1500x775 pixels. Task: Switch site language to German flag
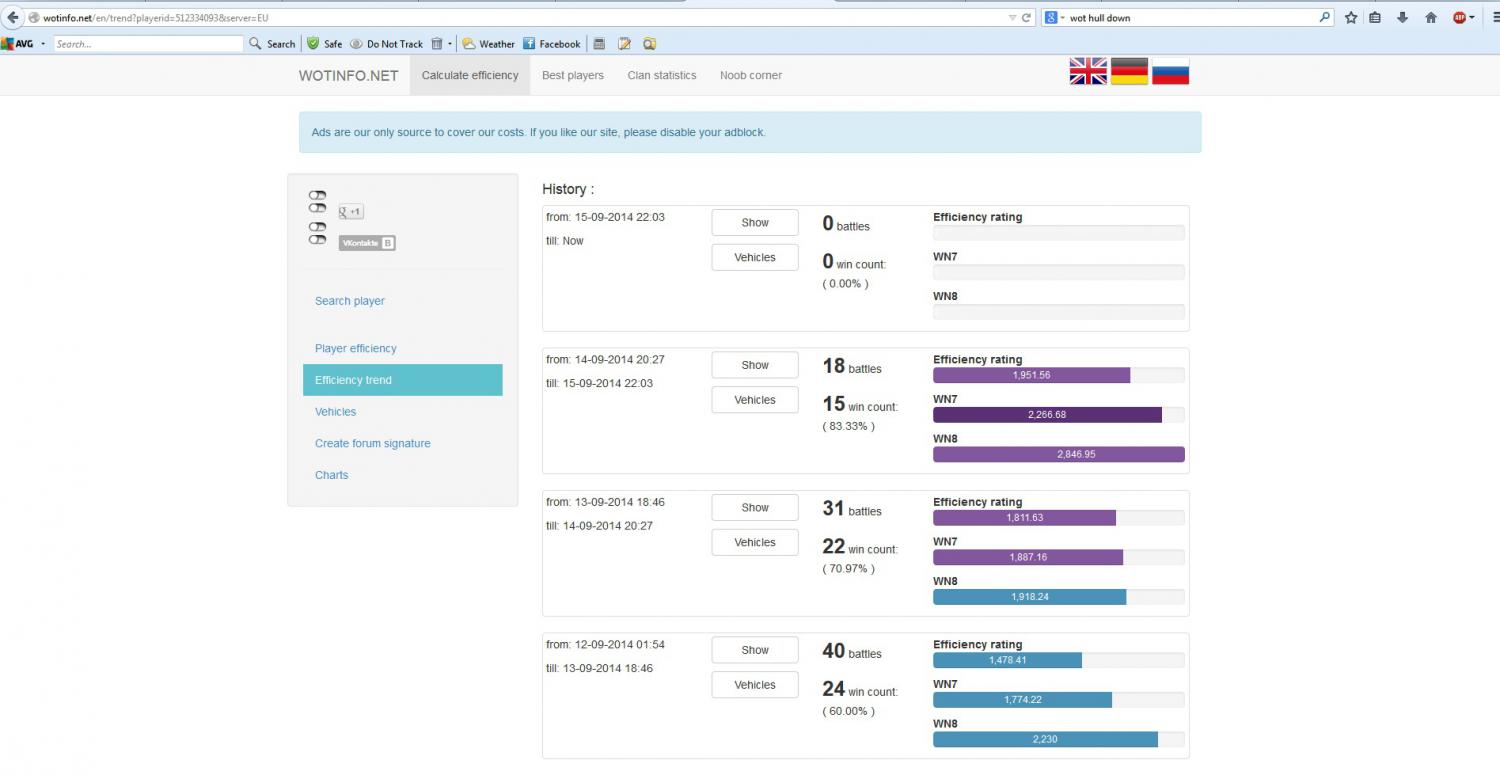tap(1129, 71)
